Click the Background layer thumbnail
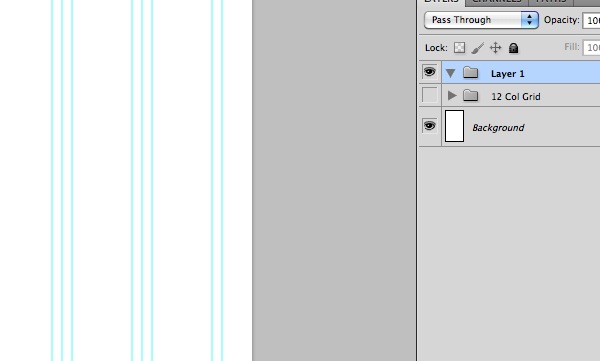Image resolution: width=600 pixels, height=361 pixels. [x=455, y=126]
